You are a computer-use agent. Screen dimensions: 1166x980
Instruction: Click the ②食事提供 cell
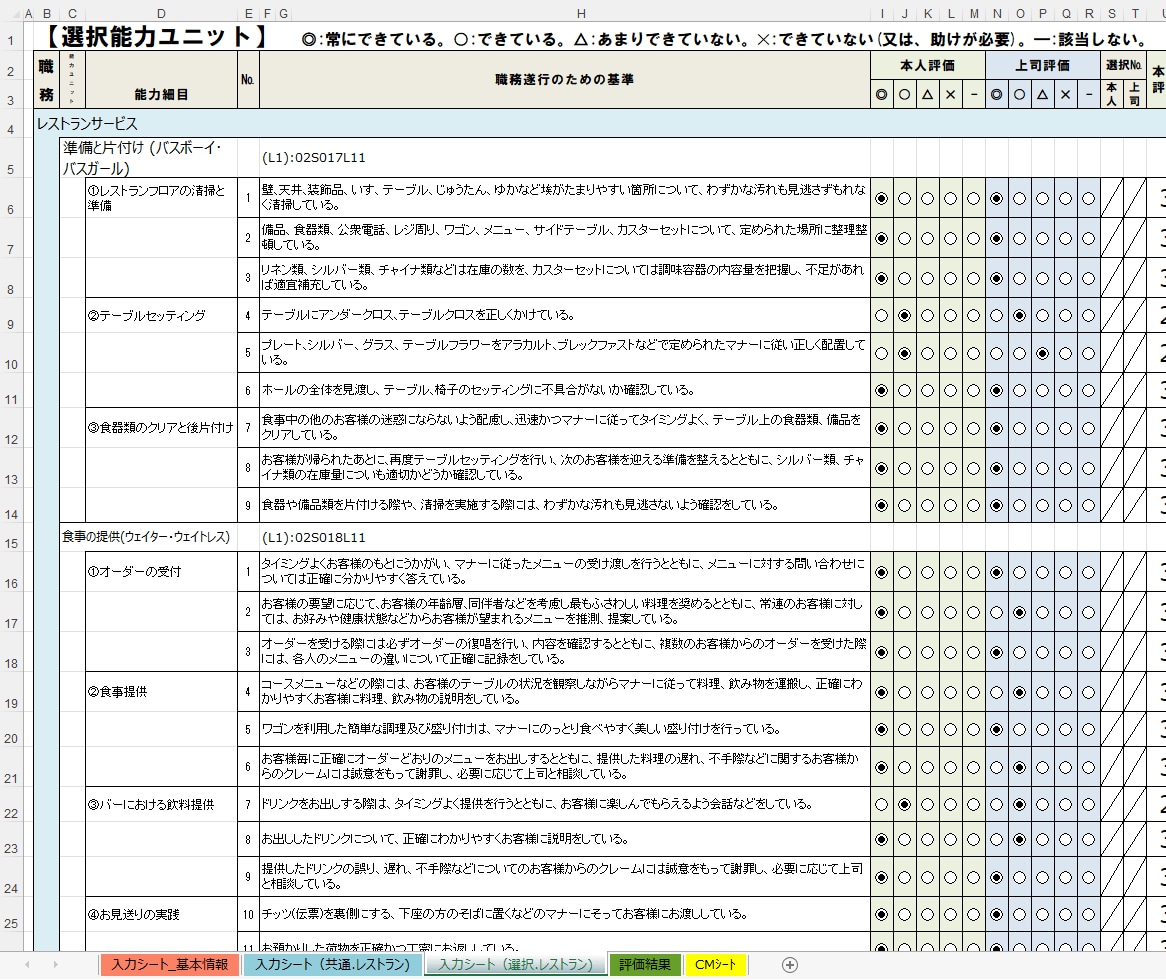(x=161, y=692)
